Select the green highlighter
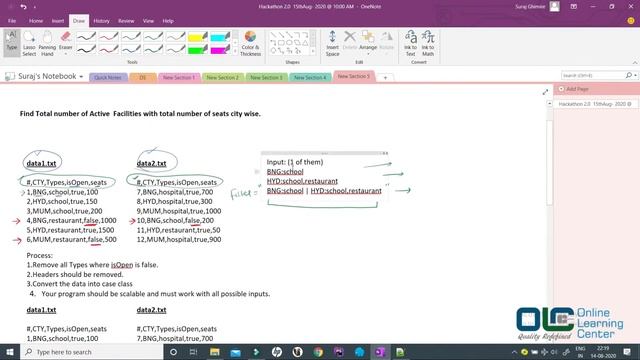 point(198,50)
